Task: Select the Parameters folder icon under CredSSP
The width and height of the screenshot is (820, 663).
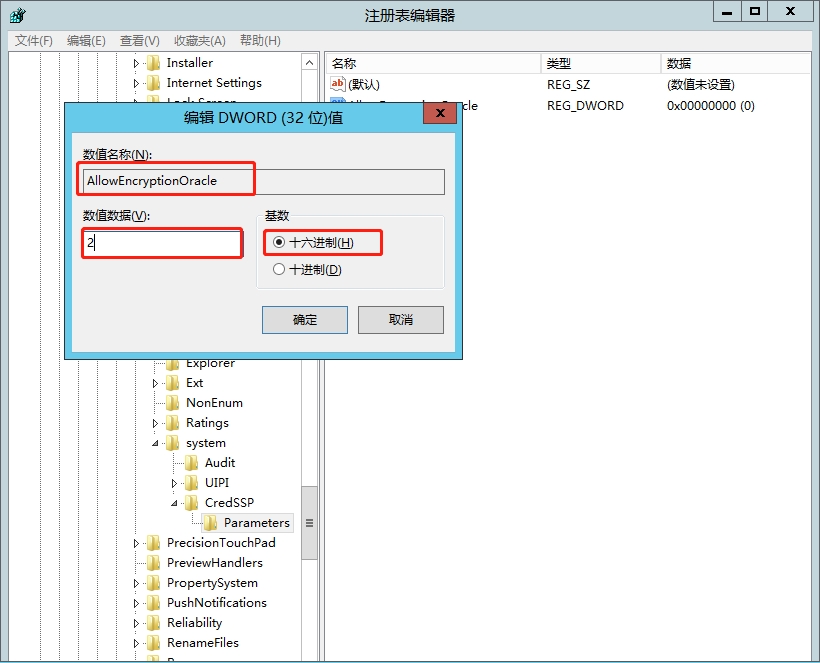Action: [211, 523]
